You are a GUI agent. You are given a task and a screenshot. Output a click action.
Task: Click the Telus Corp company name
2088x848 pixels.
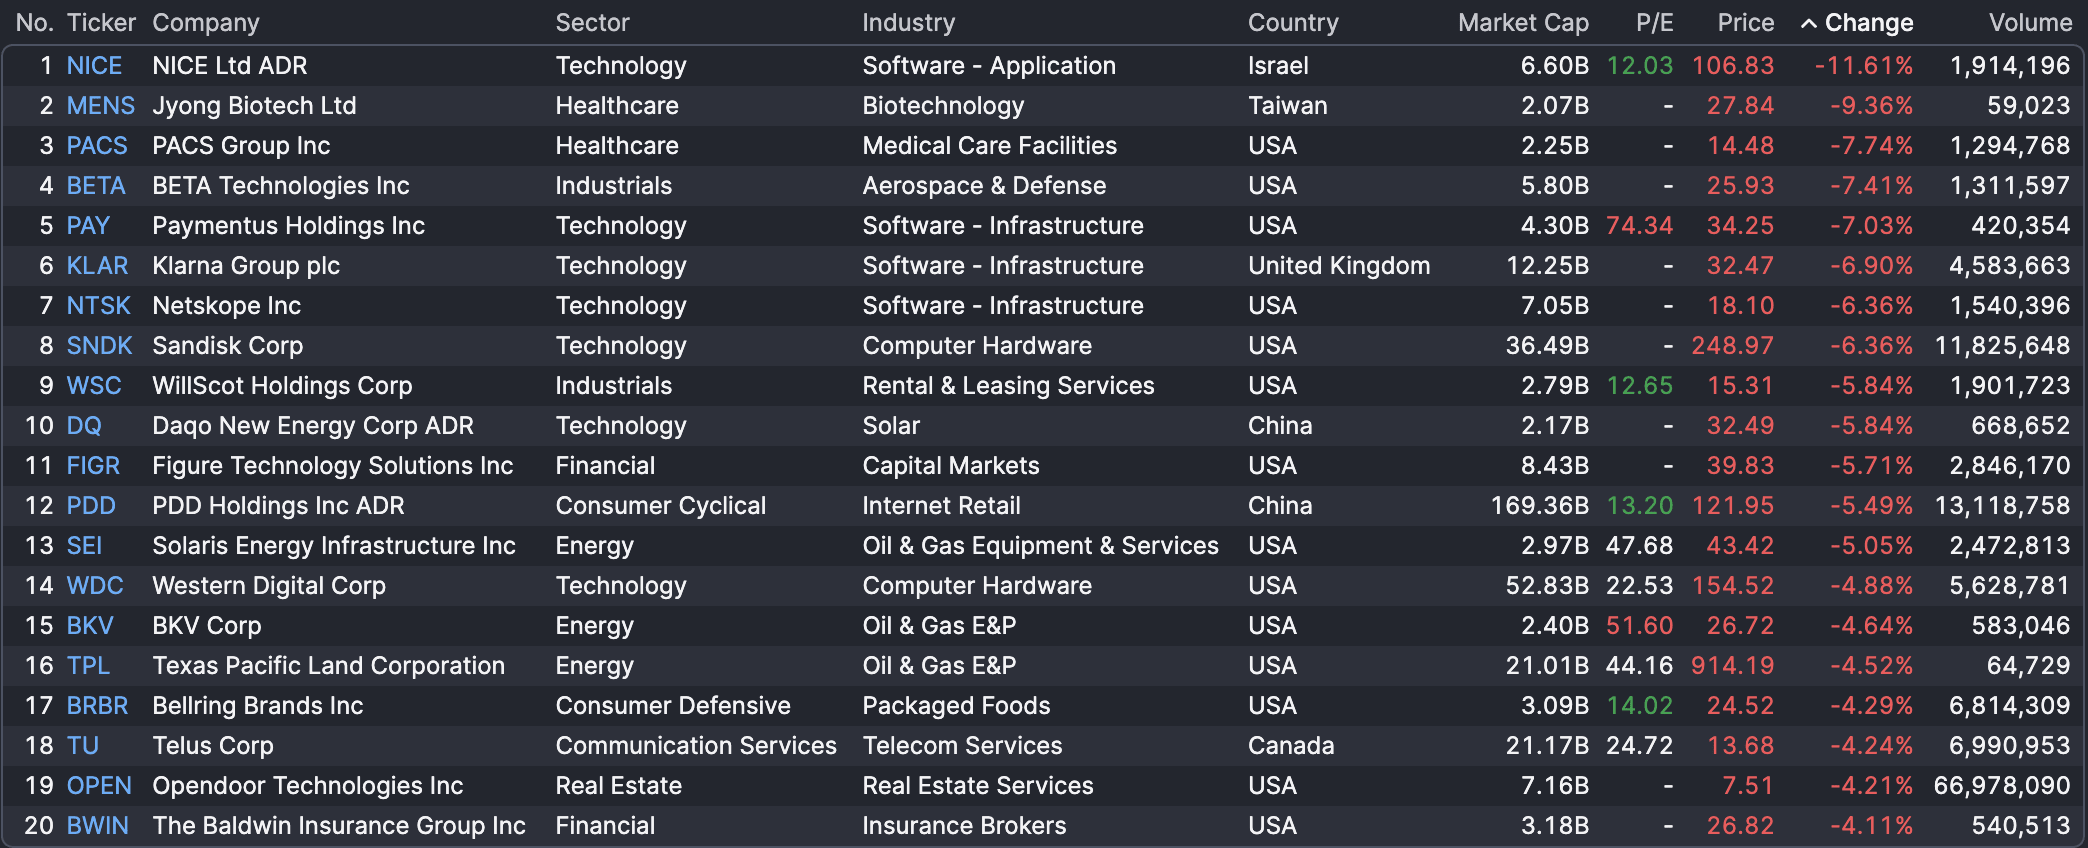click(212, 746)
